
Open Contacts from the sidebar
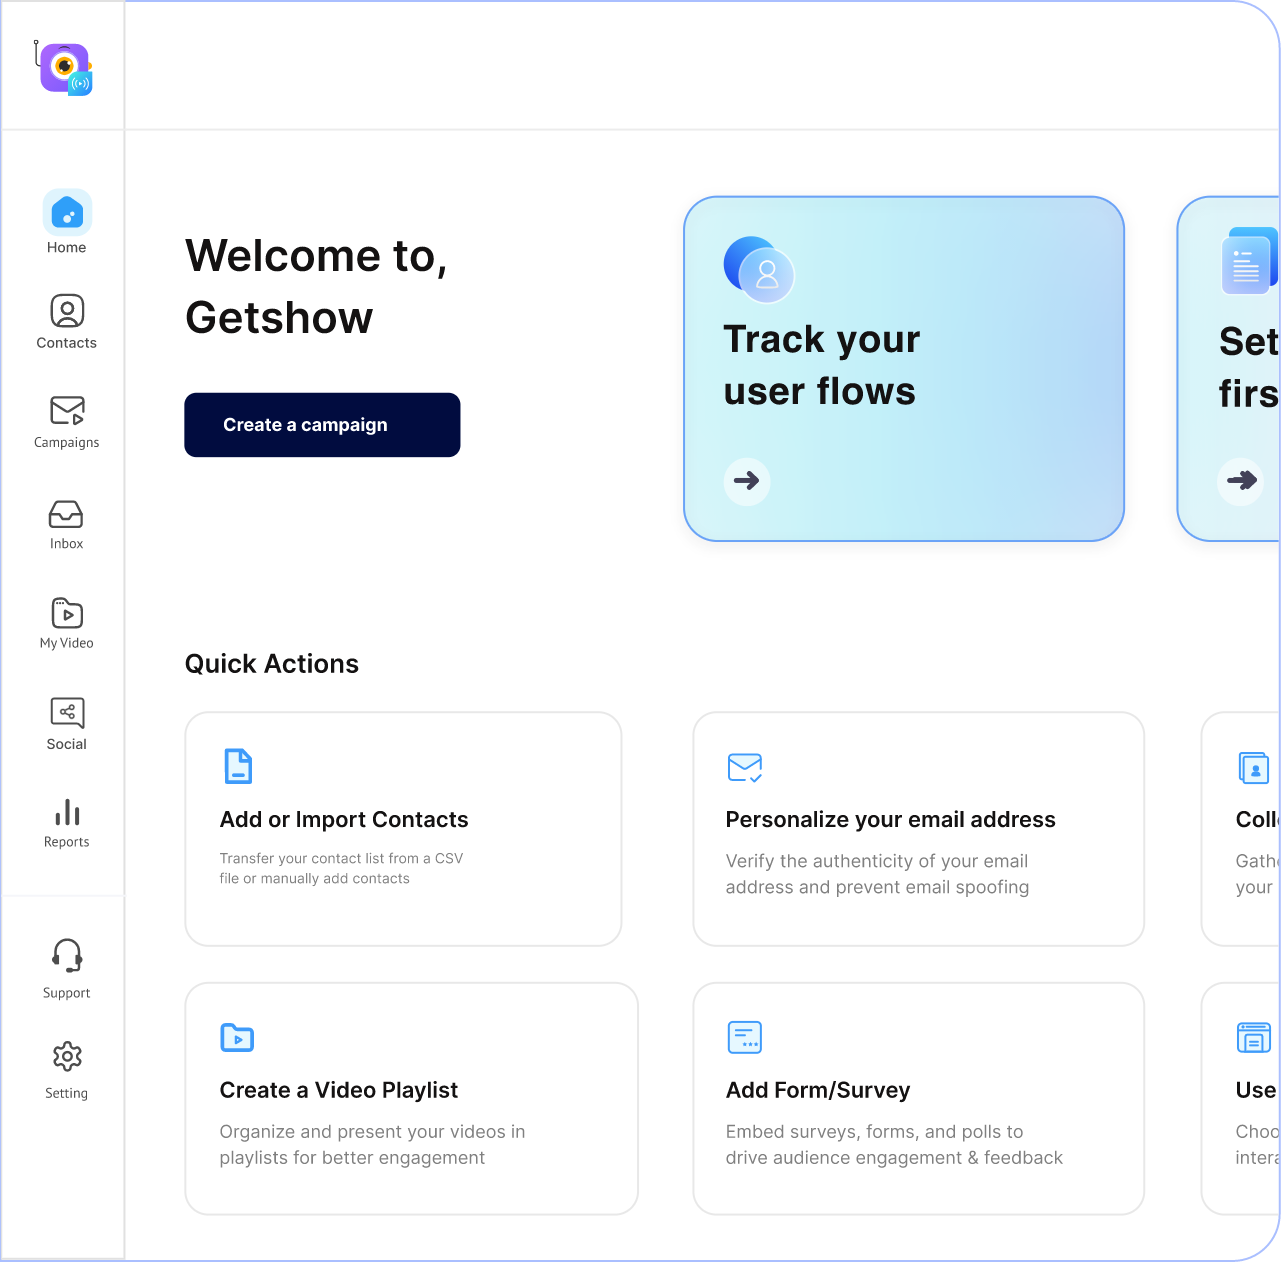coord(67,311)
